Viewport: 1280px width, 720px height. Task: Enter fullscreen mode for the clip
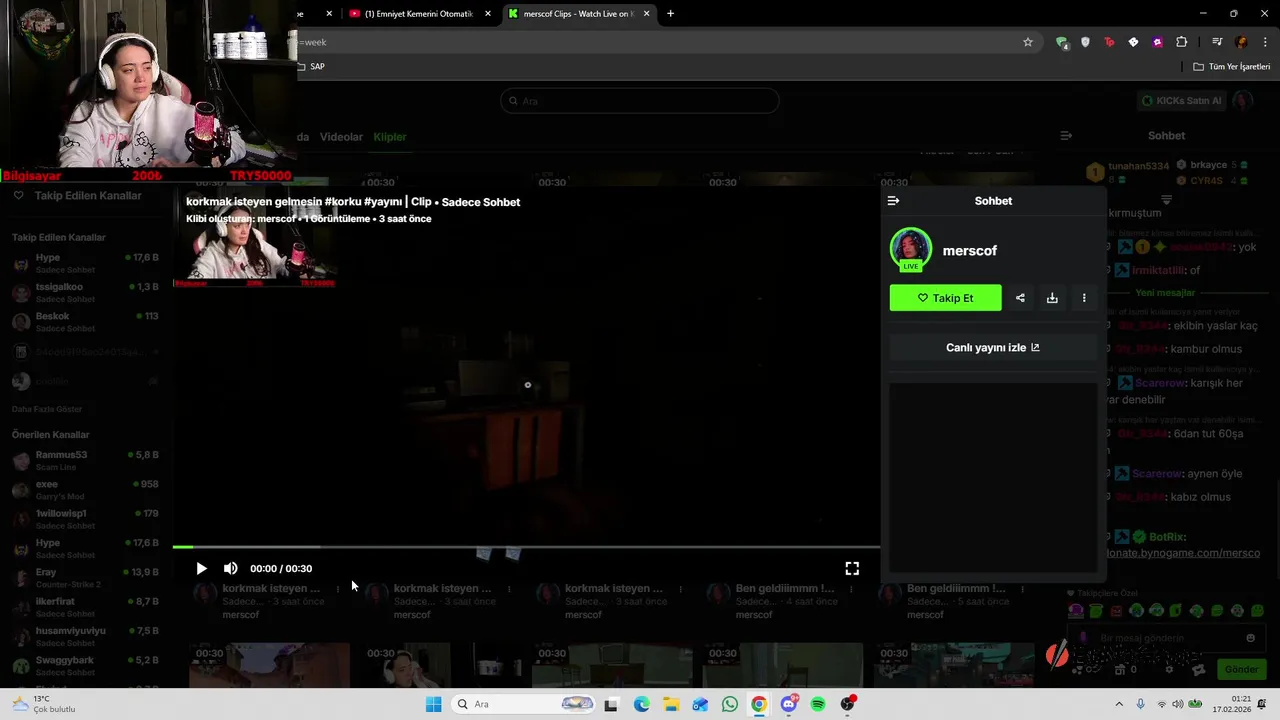852,568
